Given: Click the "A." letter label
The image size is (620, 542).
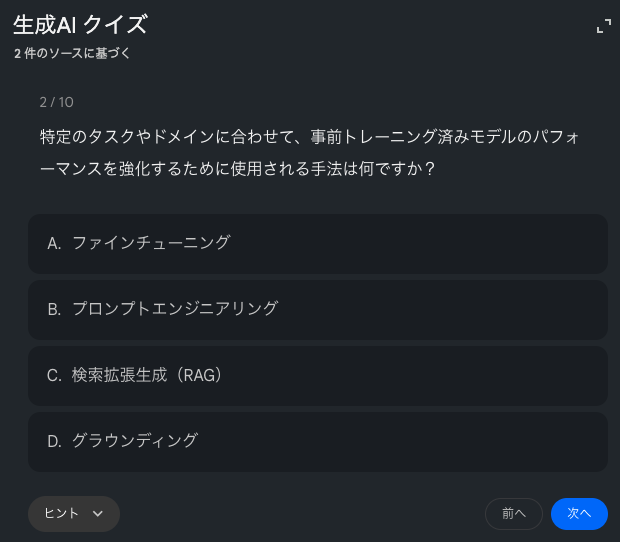Looking at the screenshot, I should tap(54, 243).
